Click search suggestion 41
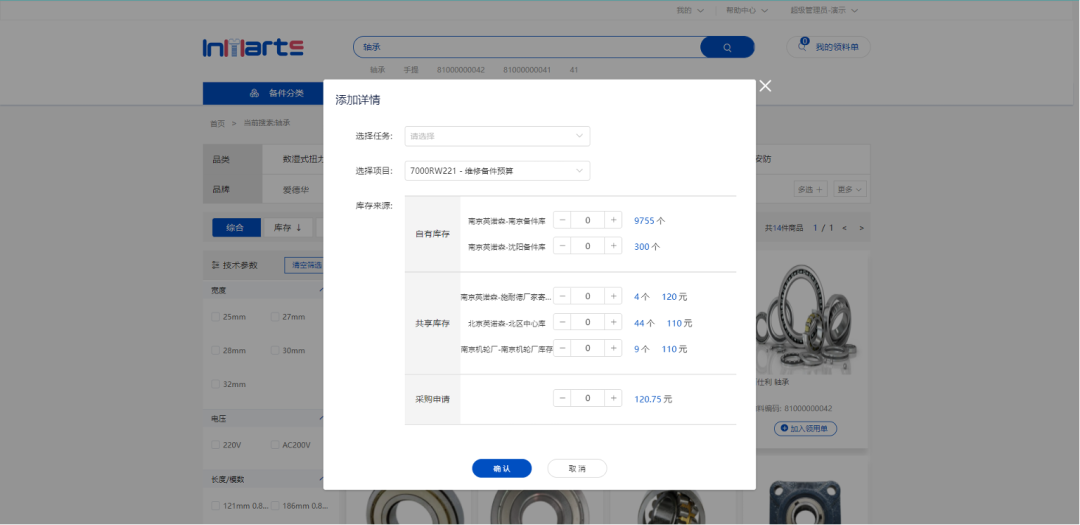 [574, 70]
